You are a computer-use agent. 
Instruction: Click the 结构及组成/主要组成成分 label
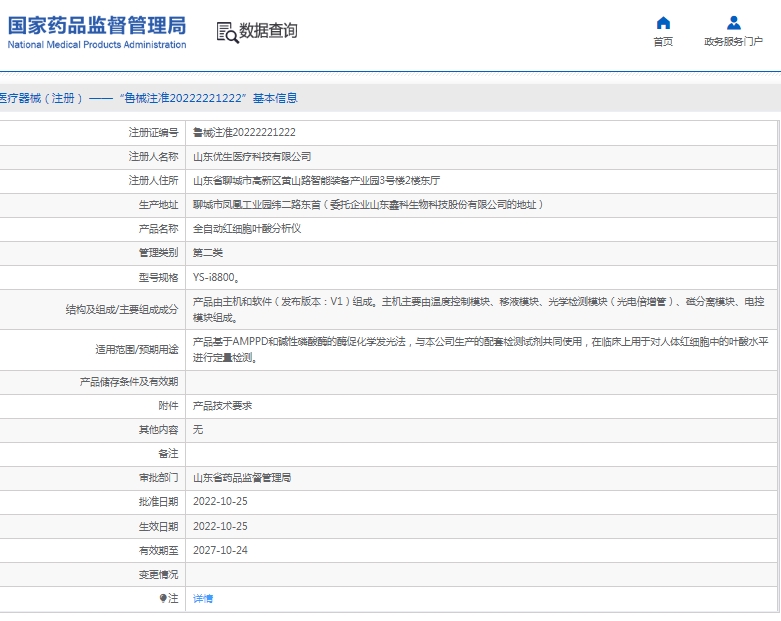click(122, 309)
